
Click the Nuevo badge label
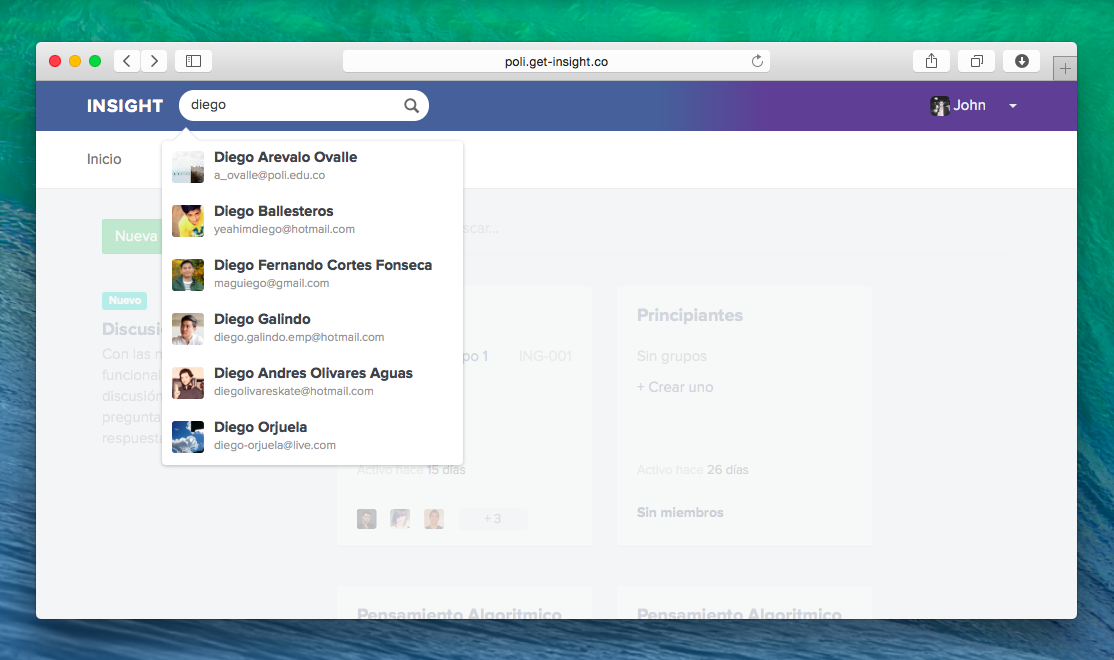(124, 301)
